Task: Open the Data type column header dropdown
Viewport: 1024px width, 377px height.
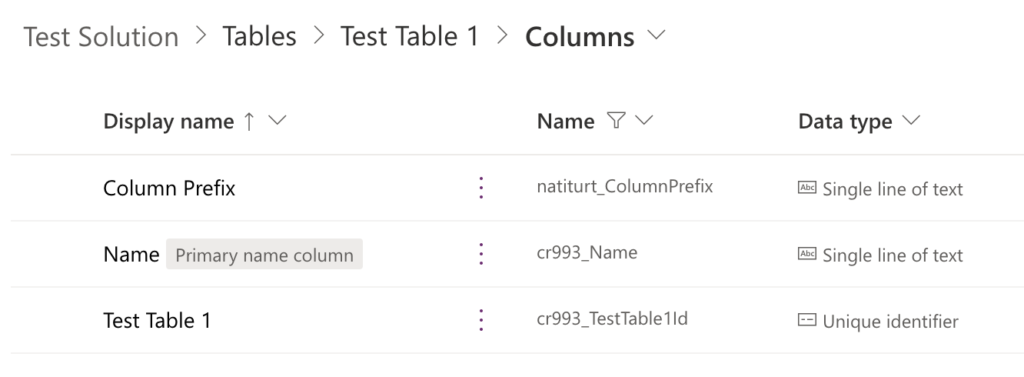Action: pyautogui.click(x=910, y=120)
